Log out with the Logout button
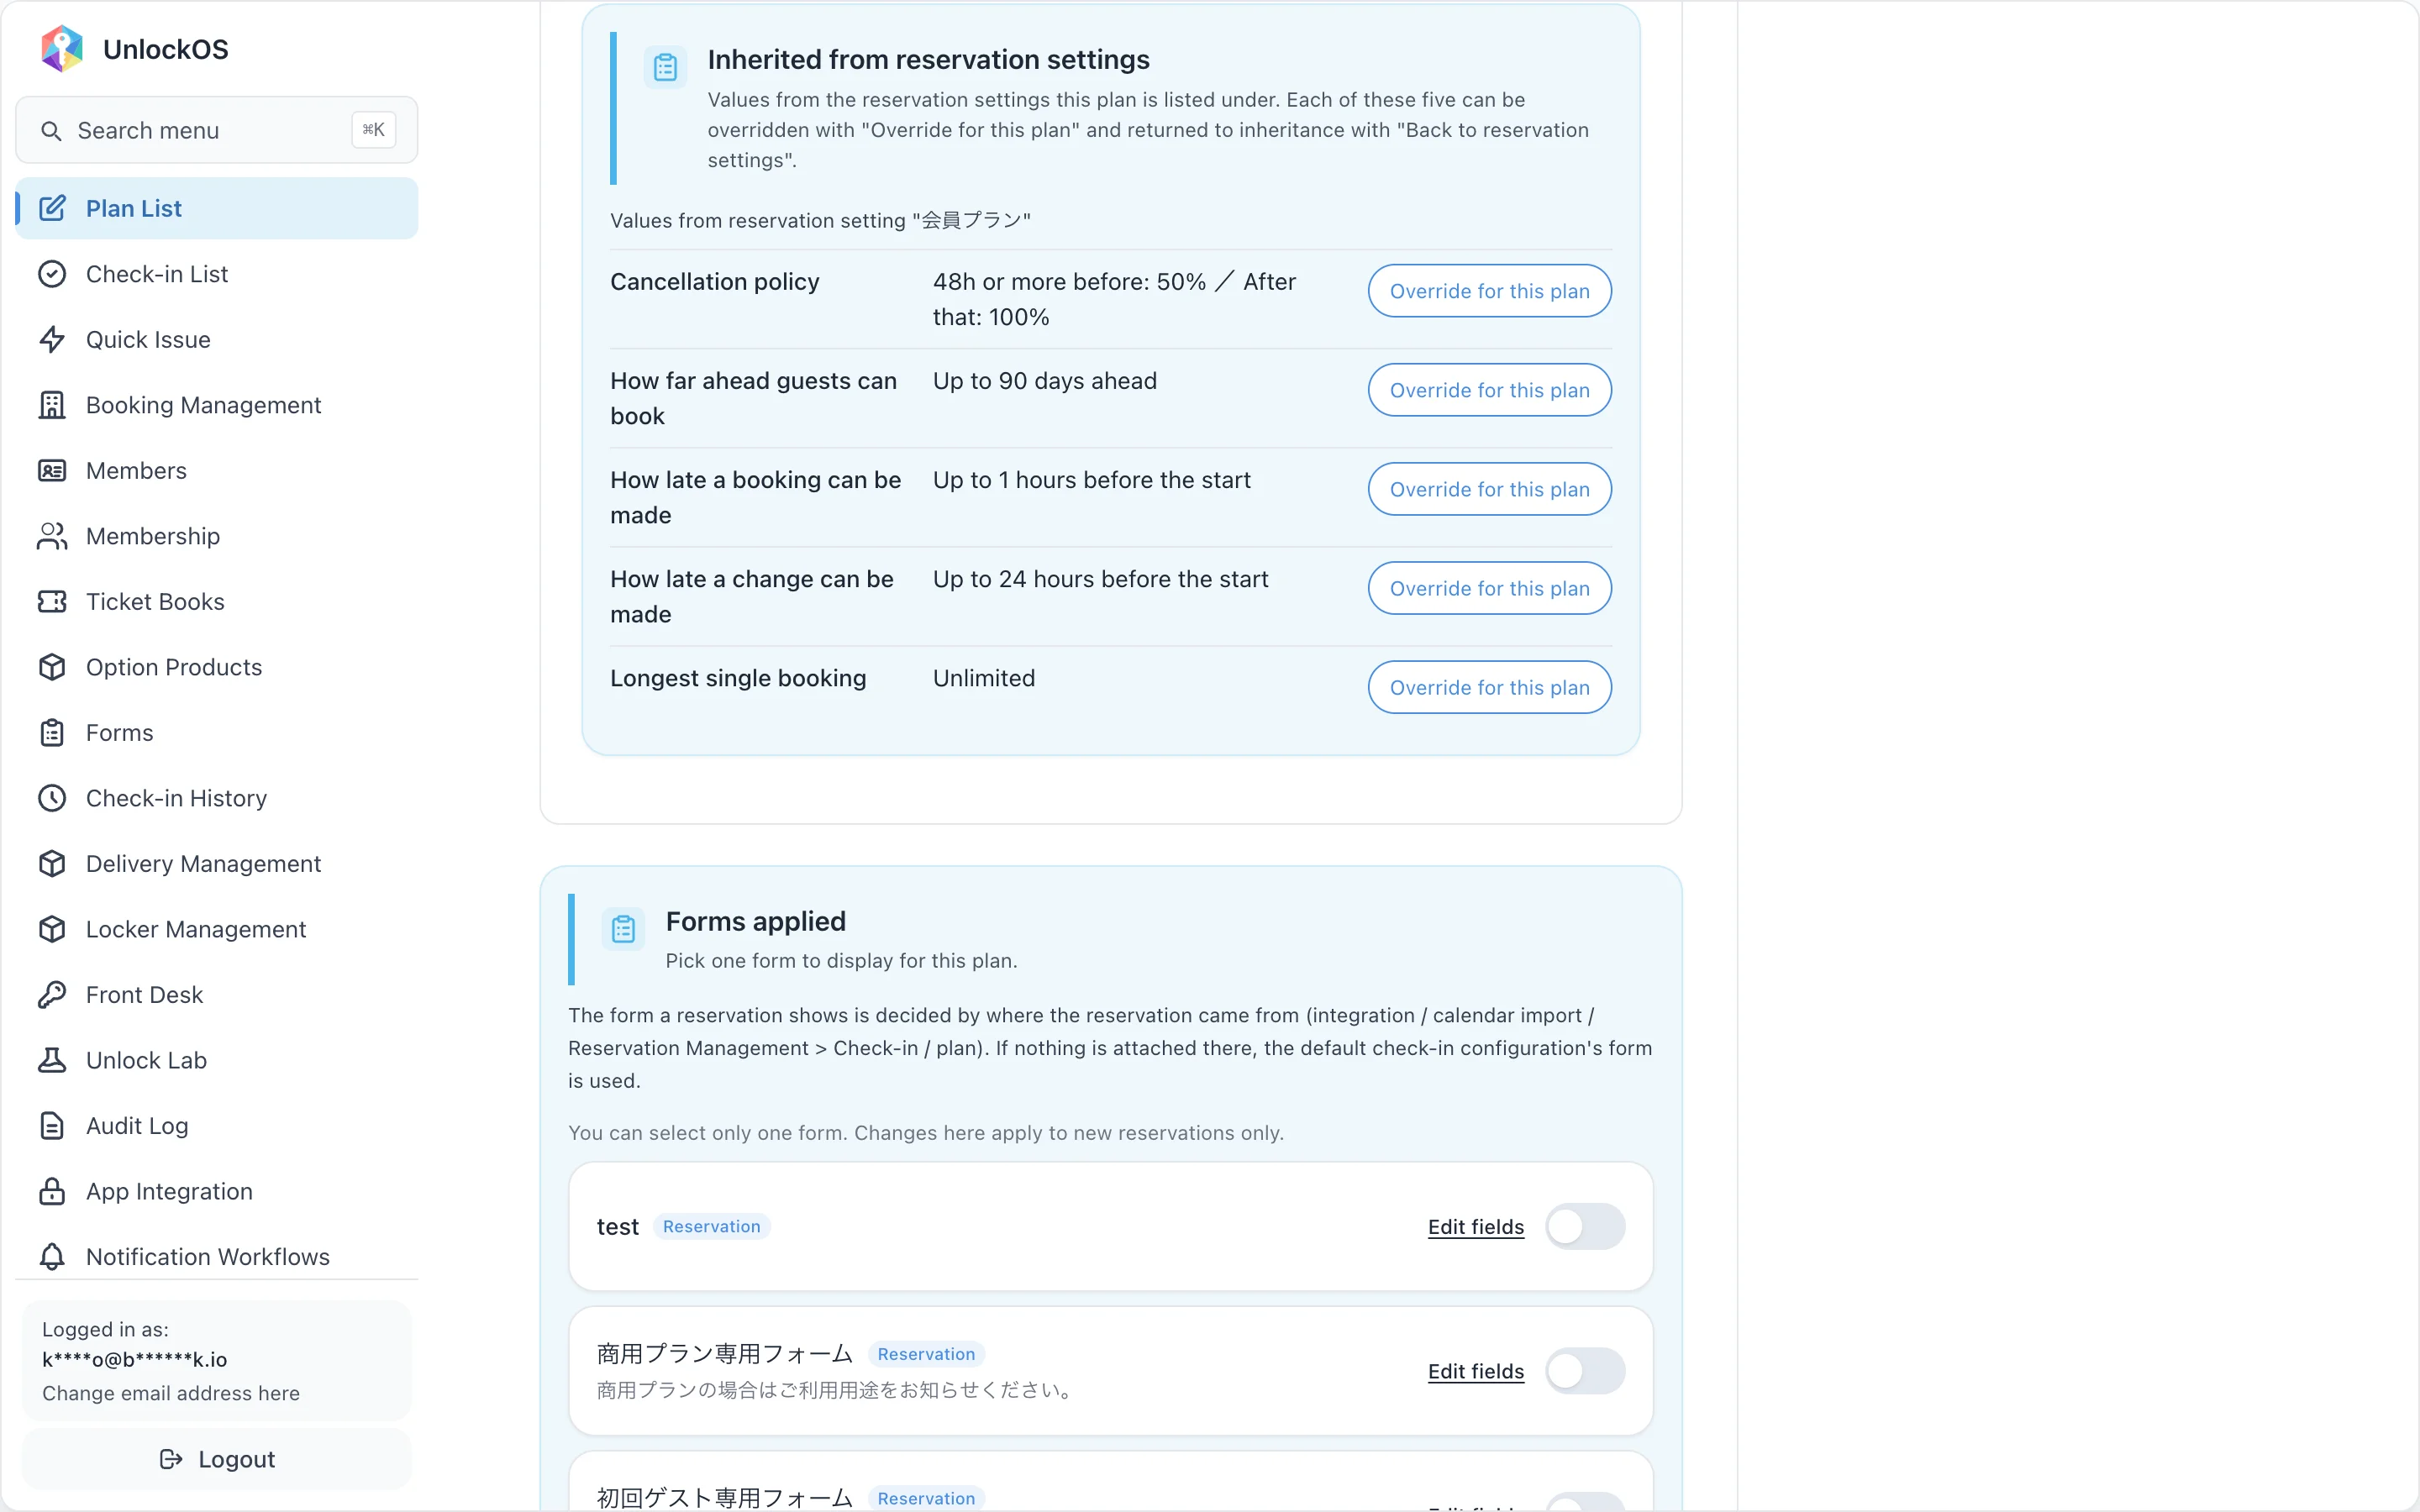The image size is (2420, 1512). coord(217,1459)
